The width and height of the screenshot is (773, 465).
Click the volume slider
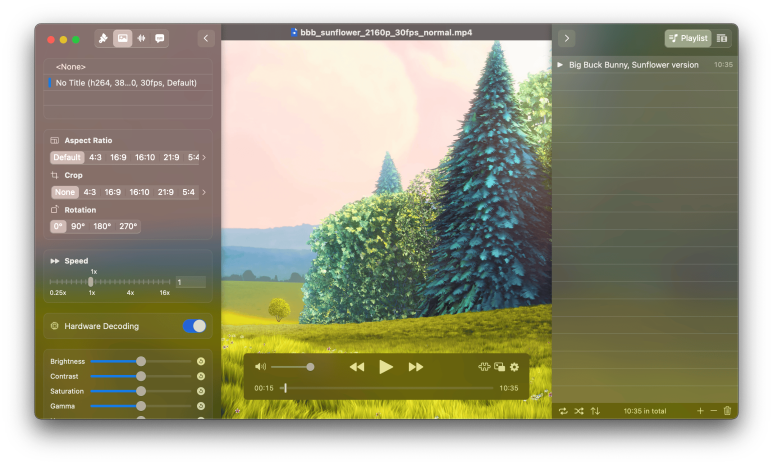tap(292, 367)
